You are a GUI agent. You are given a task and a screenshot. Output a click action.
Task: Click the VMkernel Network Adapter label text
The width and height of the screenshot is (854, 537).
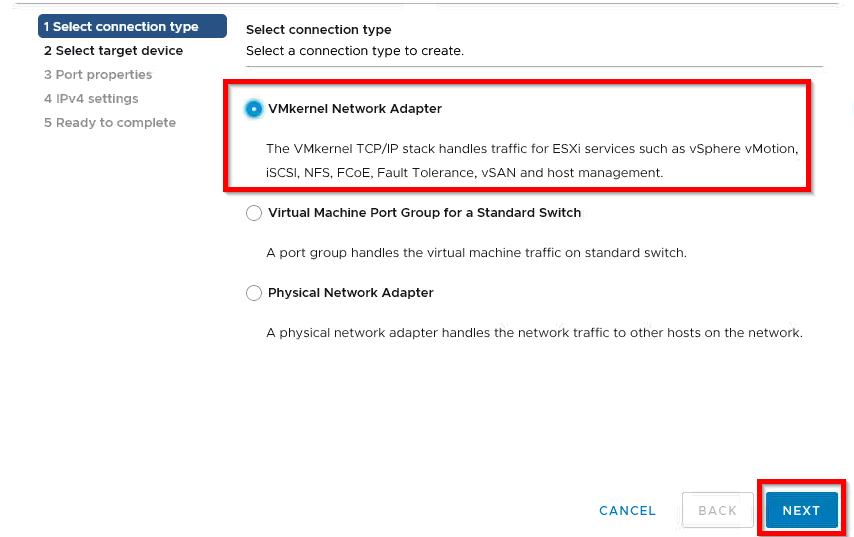(355, 109)
